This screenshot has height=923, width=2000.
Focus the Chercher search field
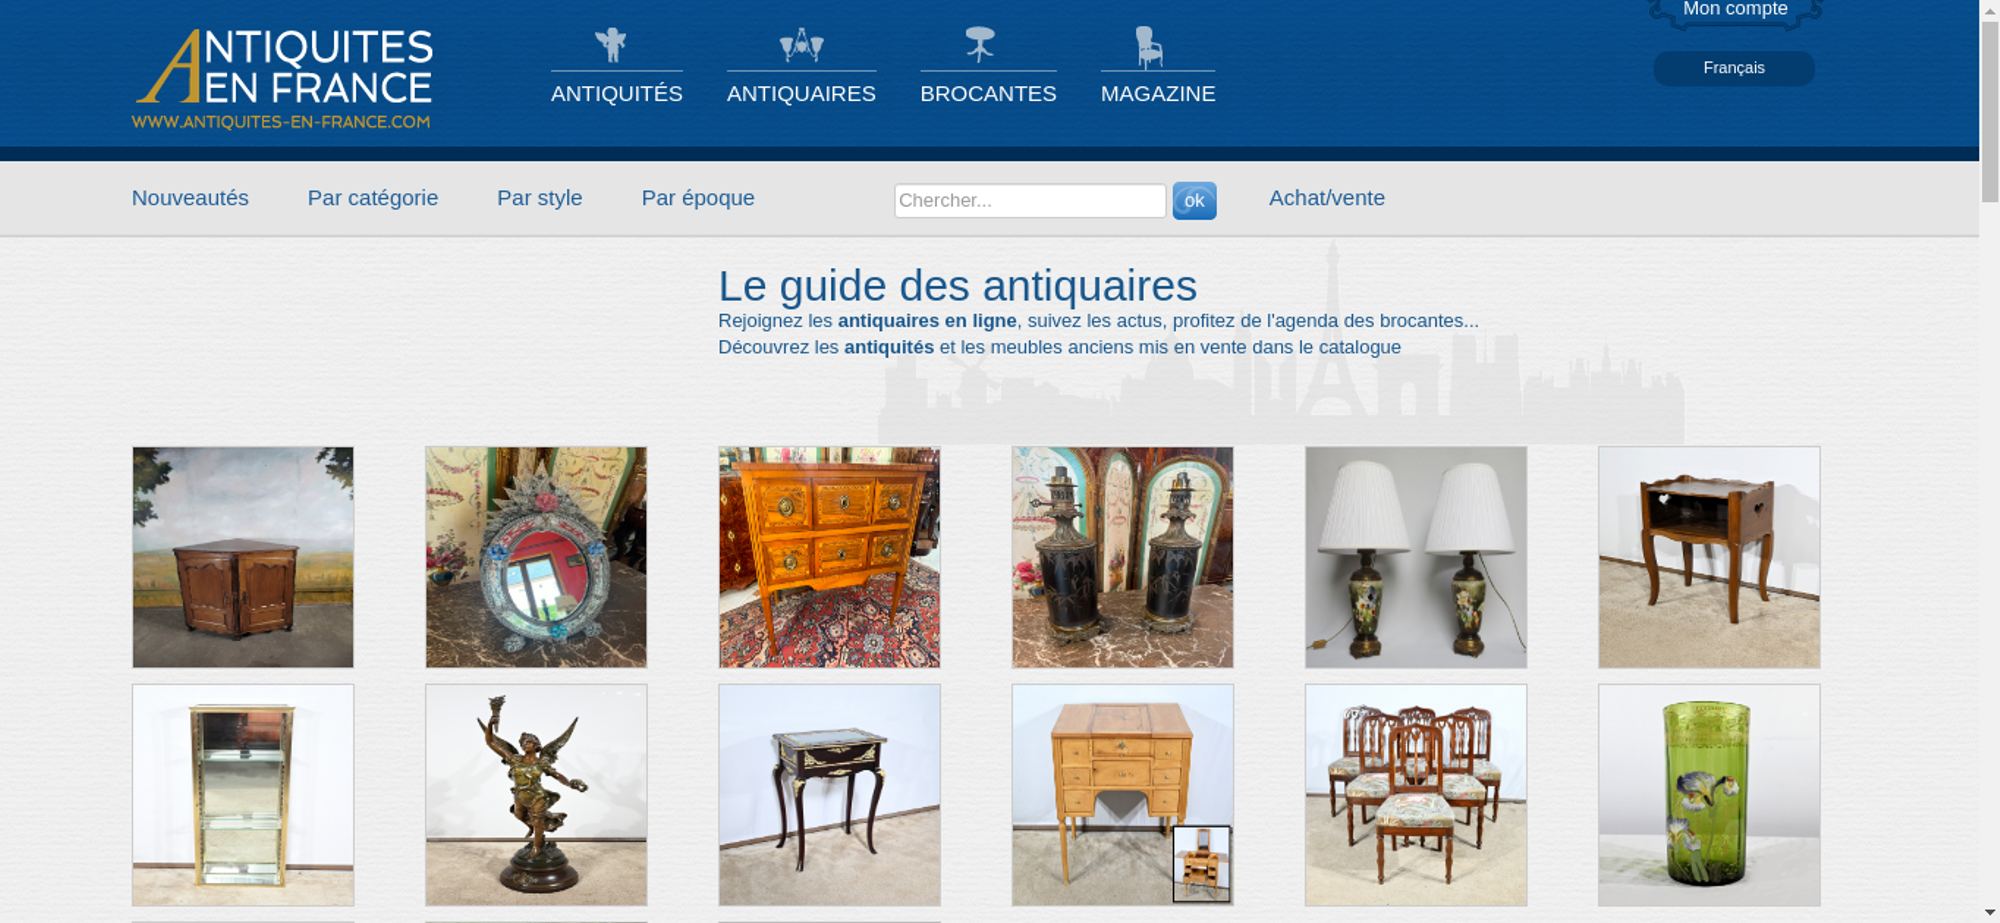click(1030, 201)
